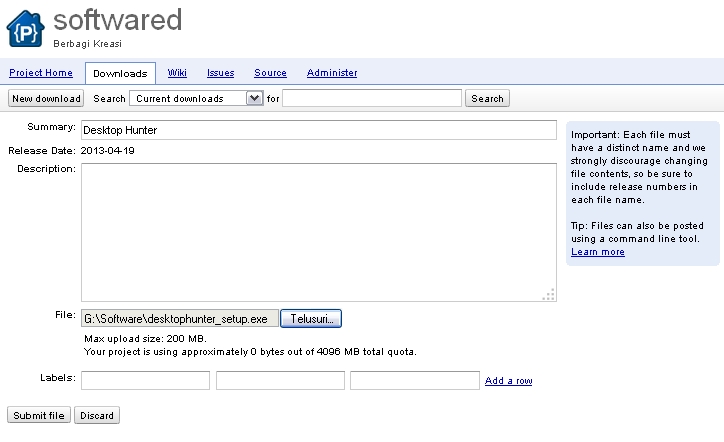724x442 pixels.
Task: Focus the second Labels field
Action: coord(280,381)
